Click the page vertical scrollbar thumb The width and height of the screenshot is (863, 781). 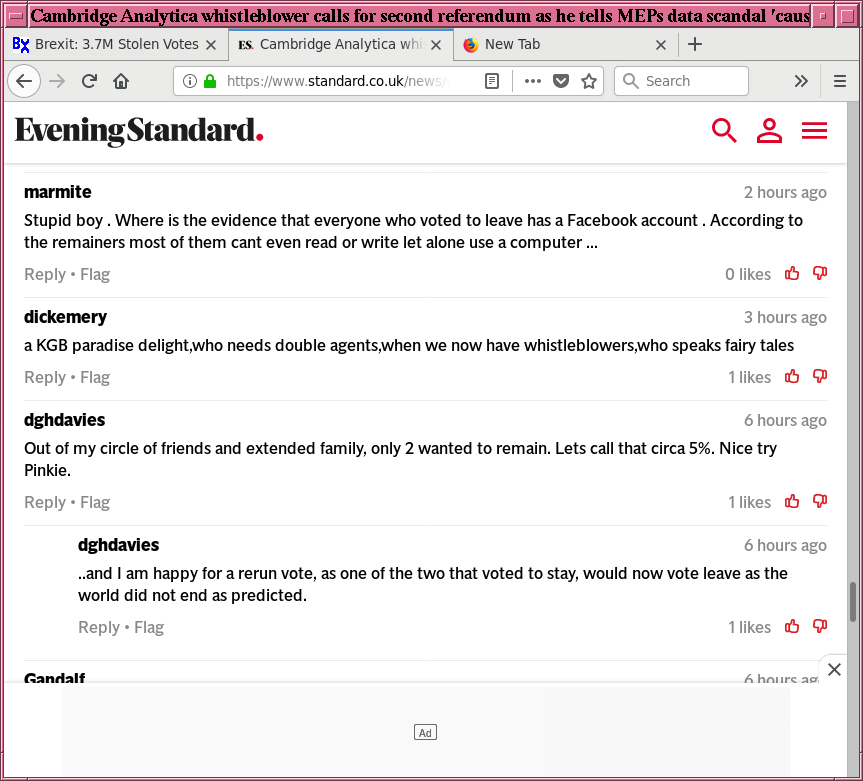click(x=853, y=602)
